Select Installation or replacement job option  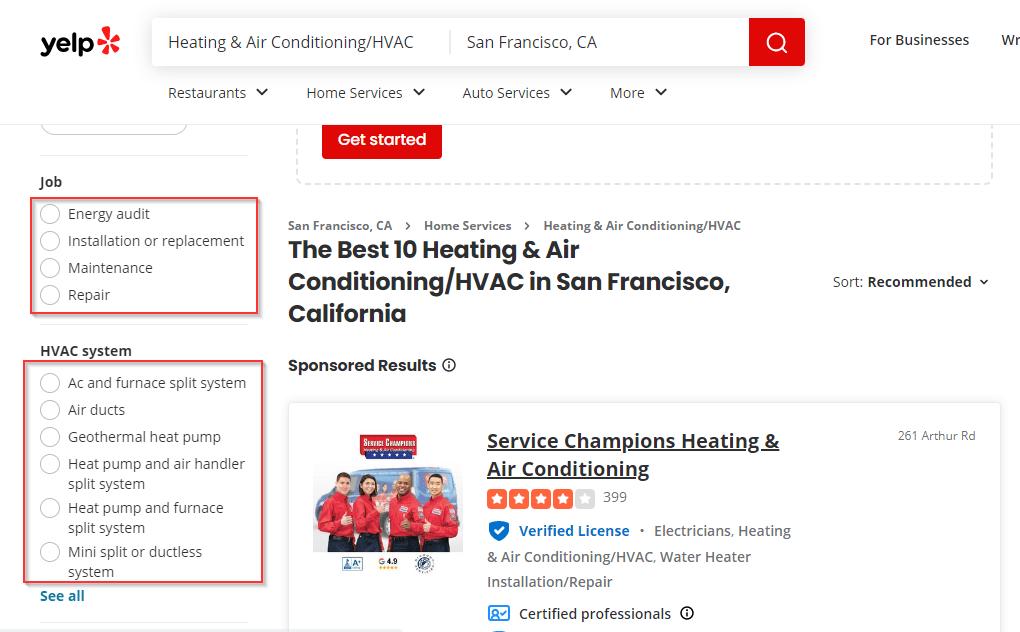click(50, 241)
